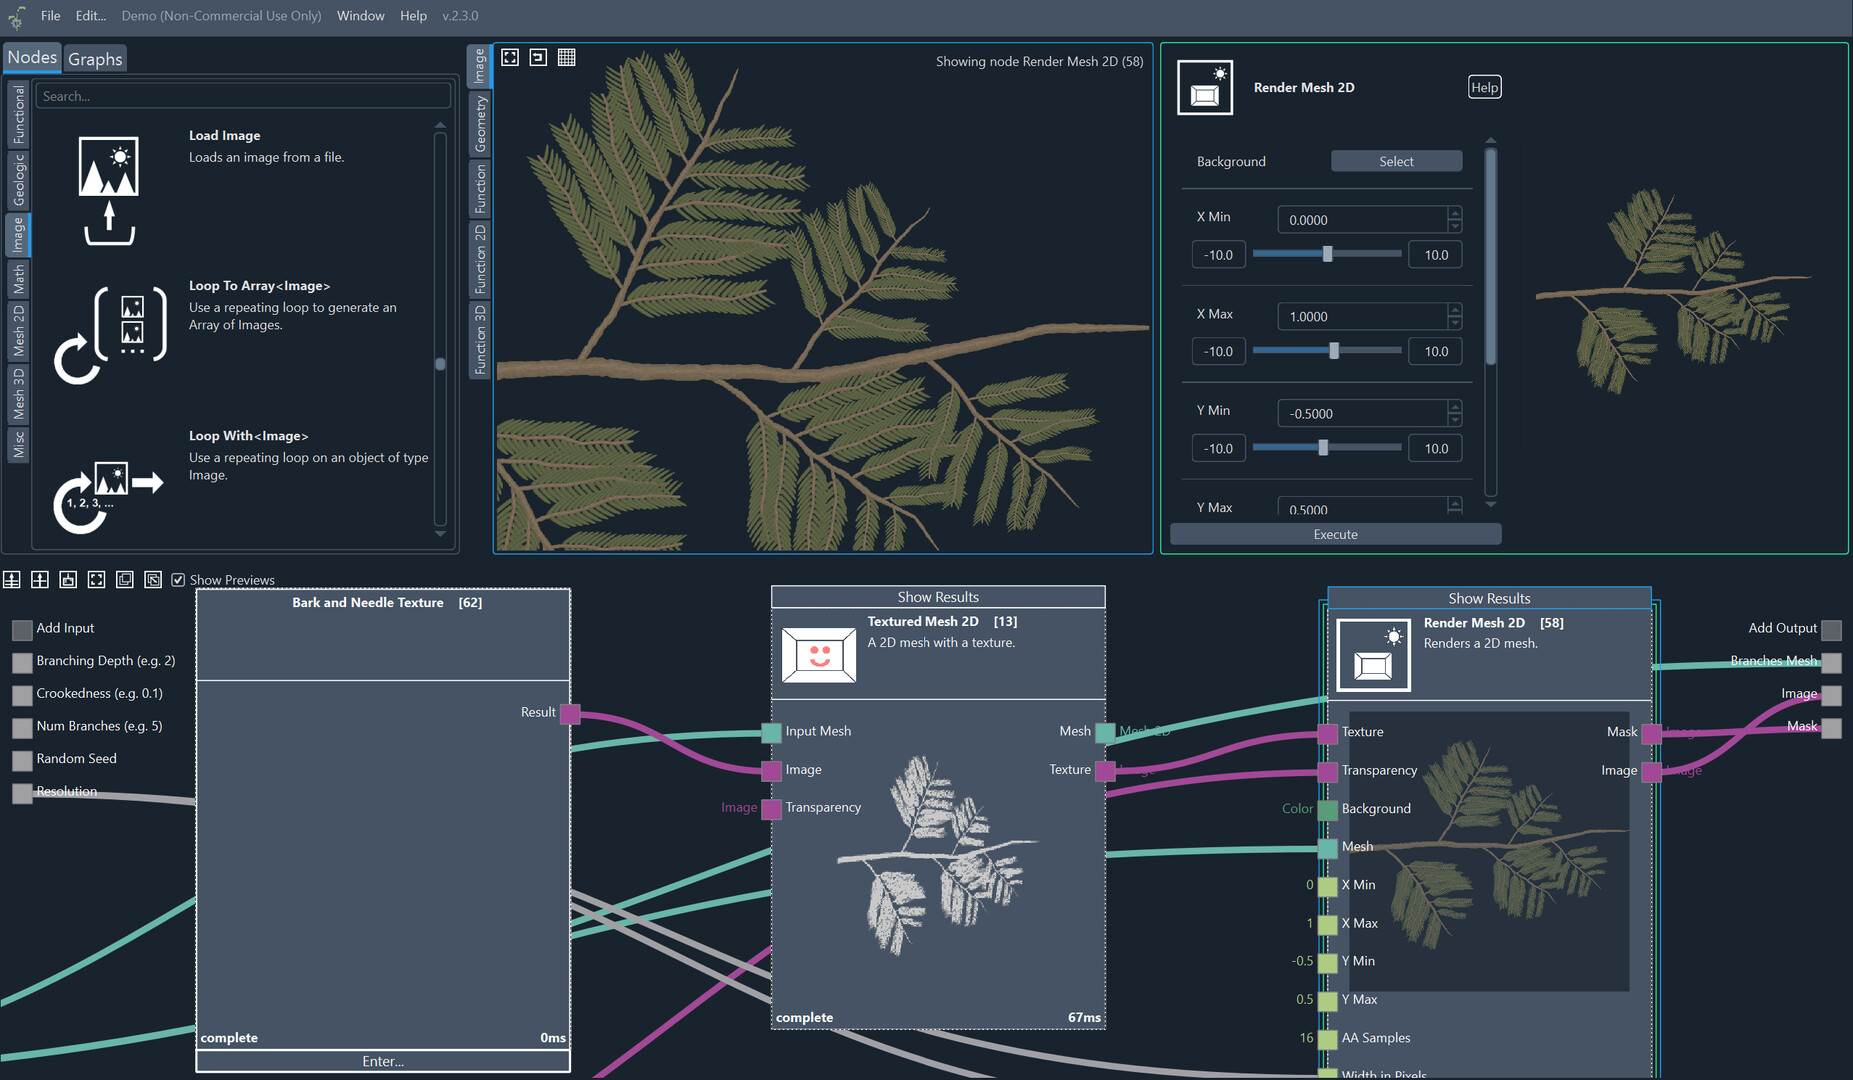Viewport: 1853px width, 1080px height.
Task: Click the X Min value stepper arrows
Action: pos(1455,219)
